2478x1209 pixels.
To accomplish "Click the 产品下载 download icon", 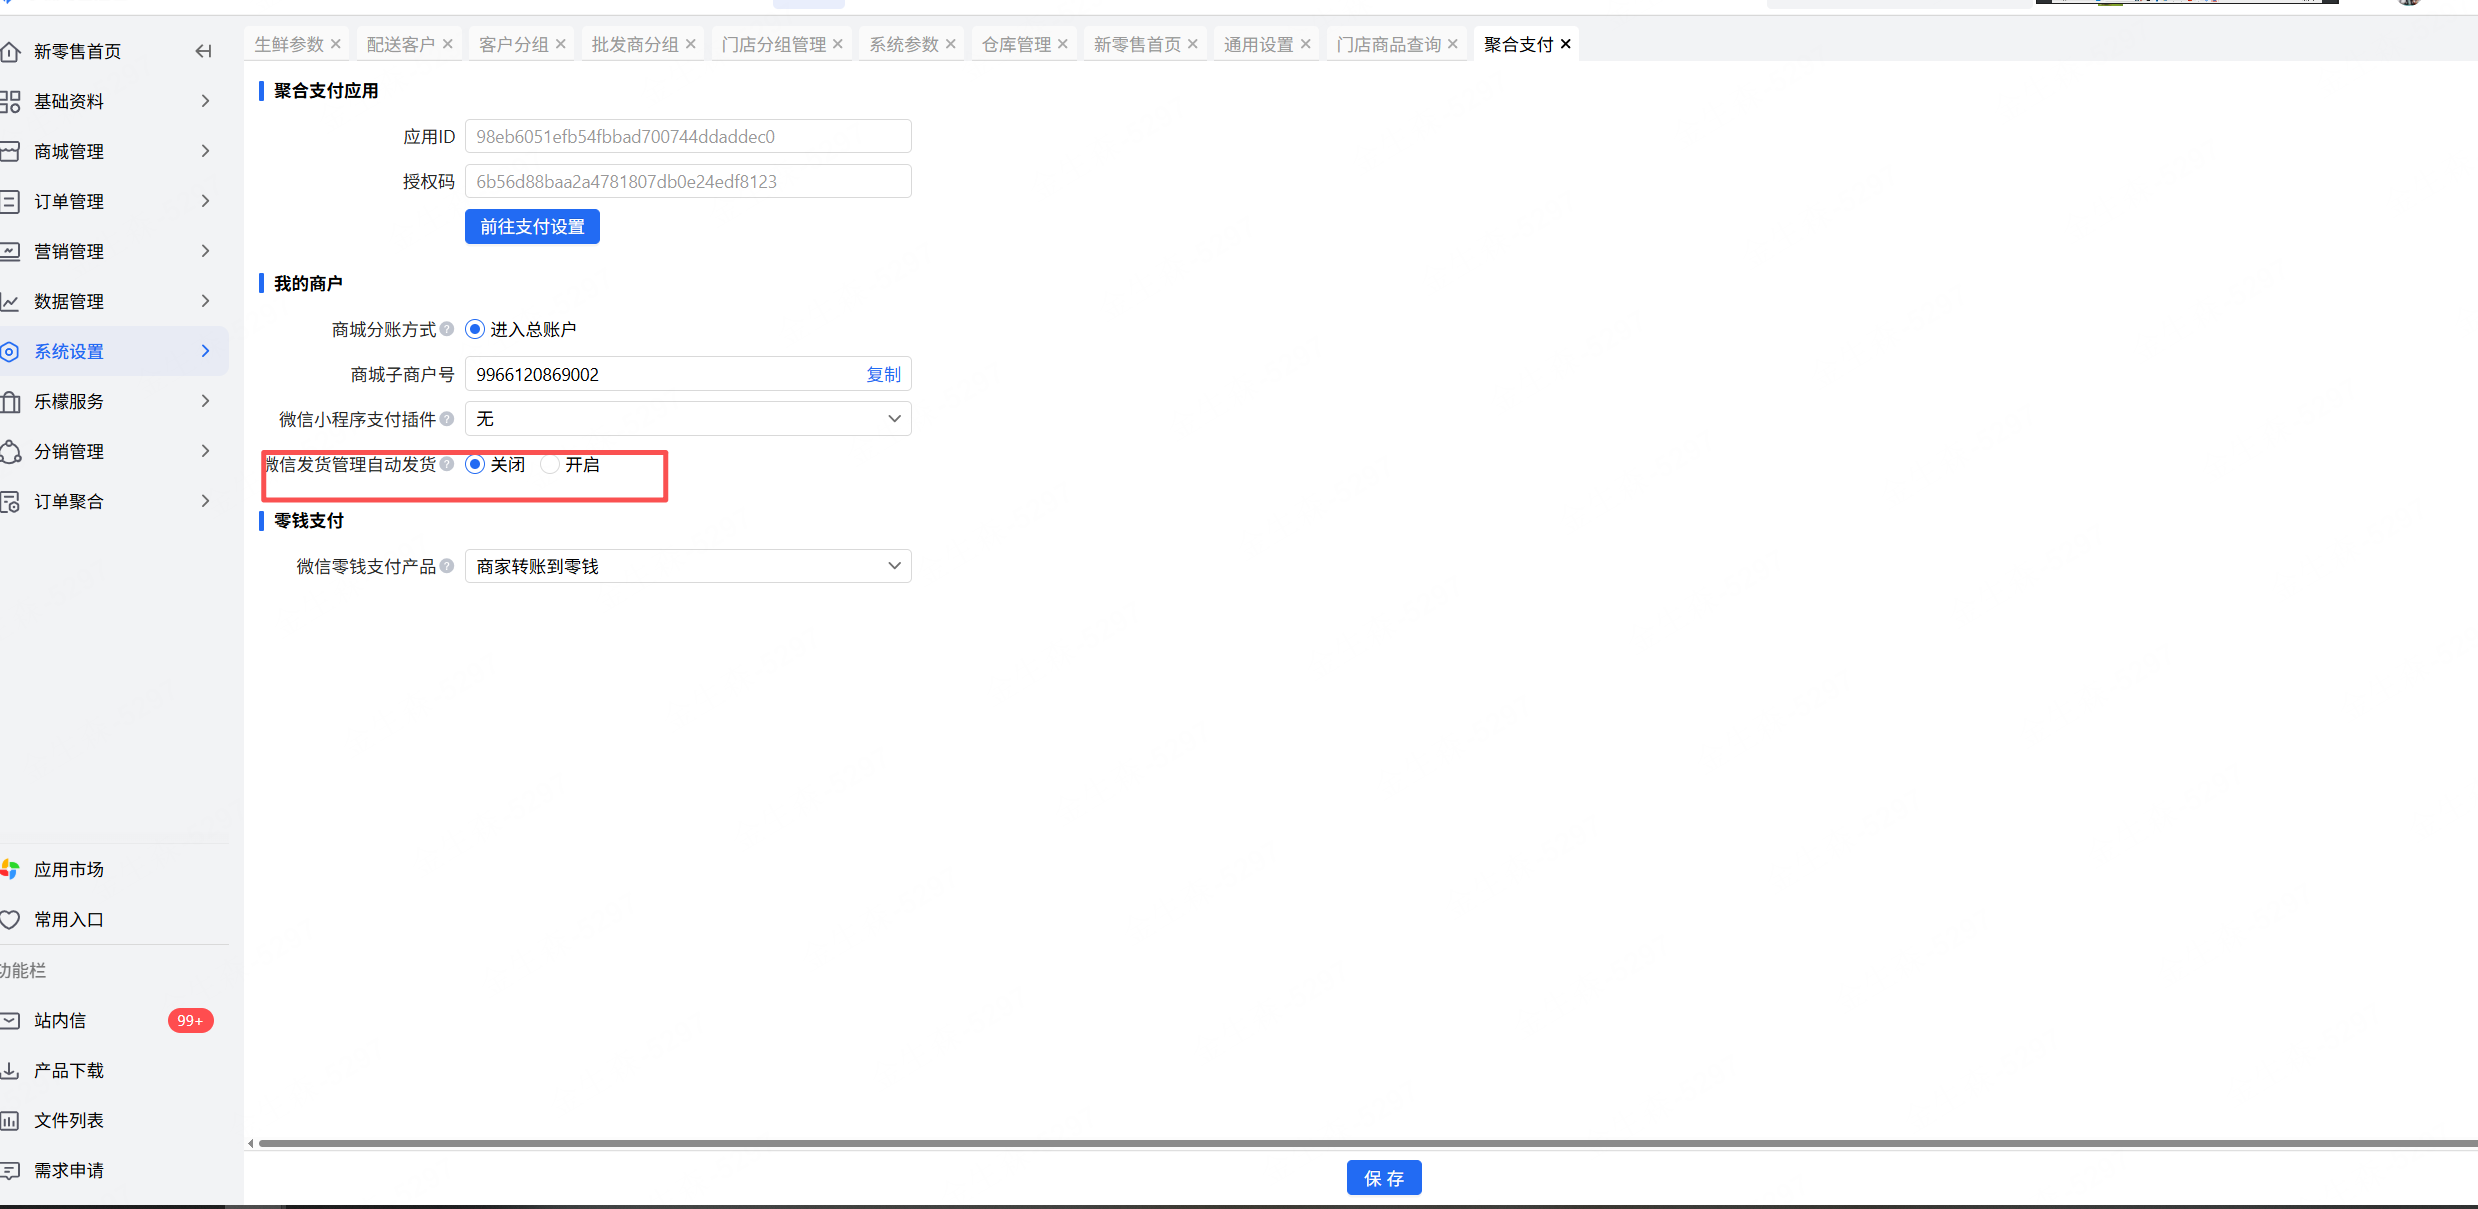I will (x=10, y=1070).
